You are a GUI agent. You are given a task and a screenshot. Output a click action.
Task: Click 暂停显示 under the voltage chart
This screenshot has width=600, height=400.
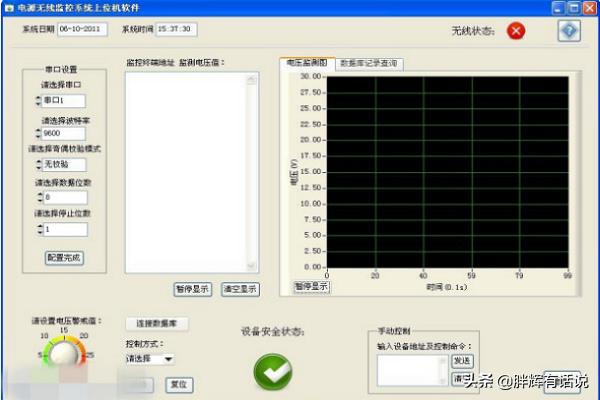pyautogui.click(x=311, y=286)
